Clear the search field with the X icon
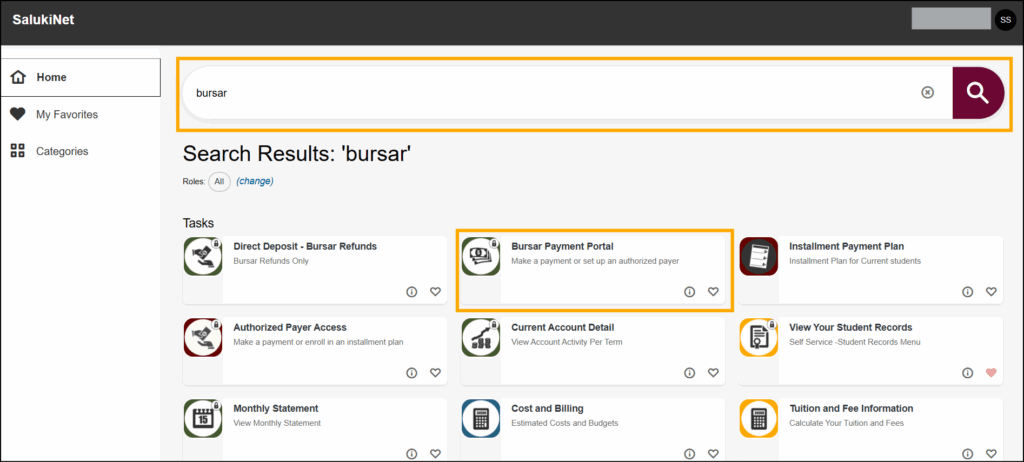Screen dimensions: 1024x462 click(927, 93)
